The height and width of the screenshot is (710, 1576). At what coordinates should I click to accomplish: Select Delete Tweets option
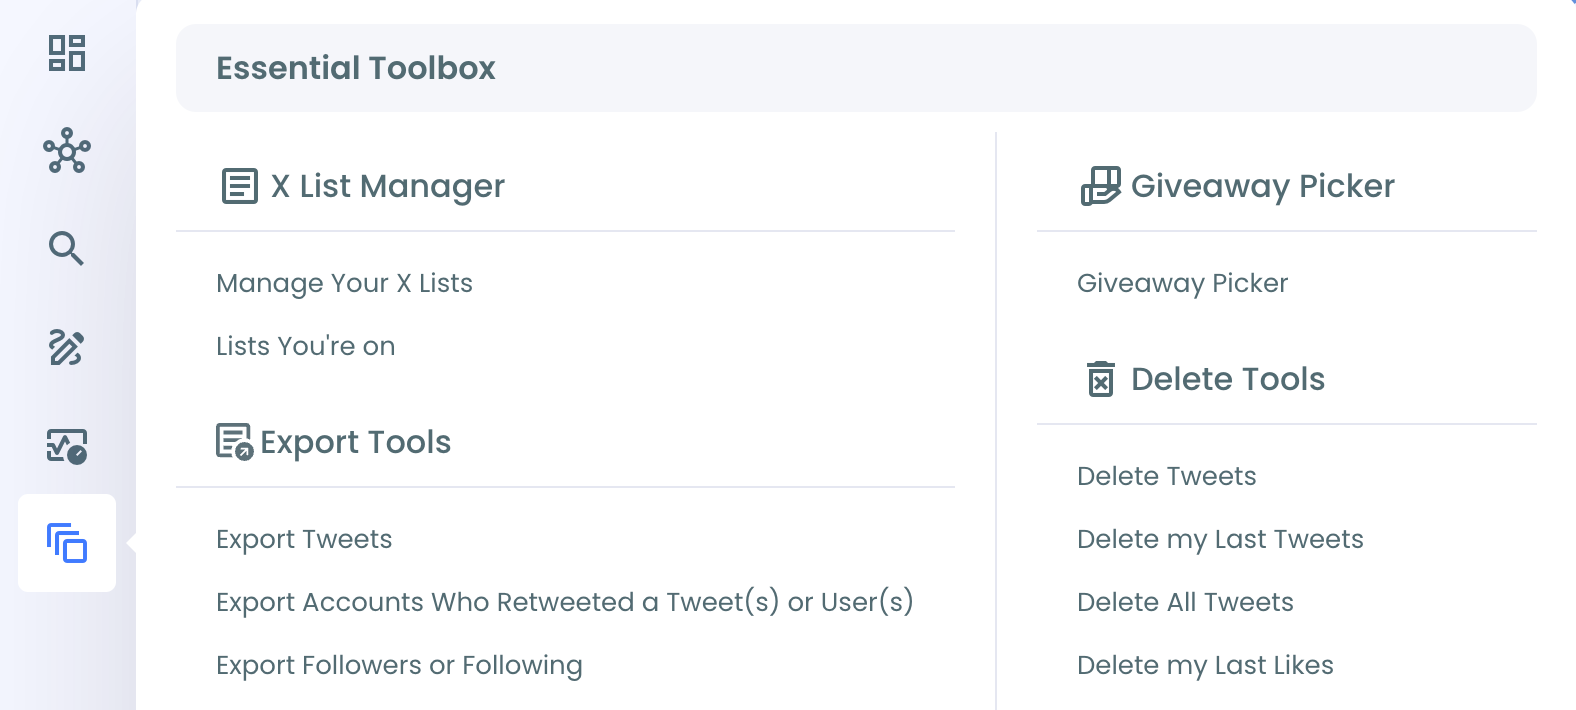click(1167, 476)
